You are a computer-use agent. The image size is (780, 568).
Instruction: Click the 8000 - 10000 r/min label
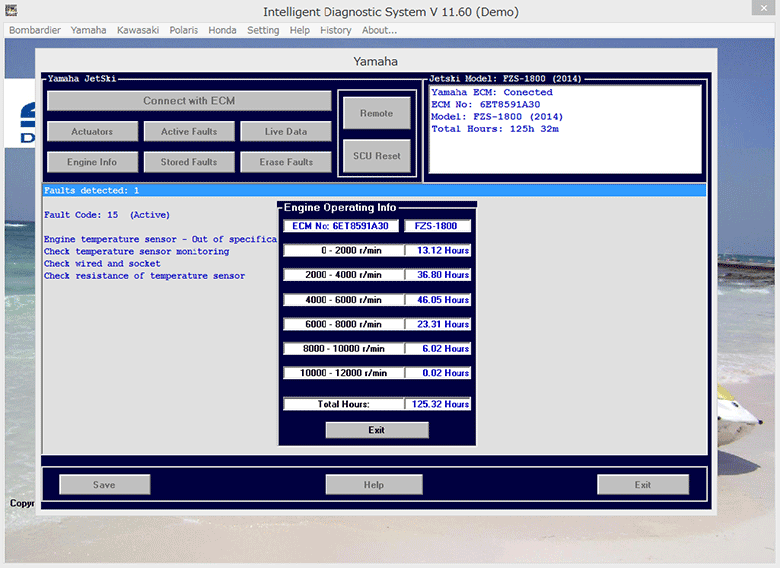point(344,349)
